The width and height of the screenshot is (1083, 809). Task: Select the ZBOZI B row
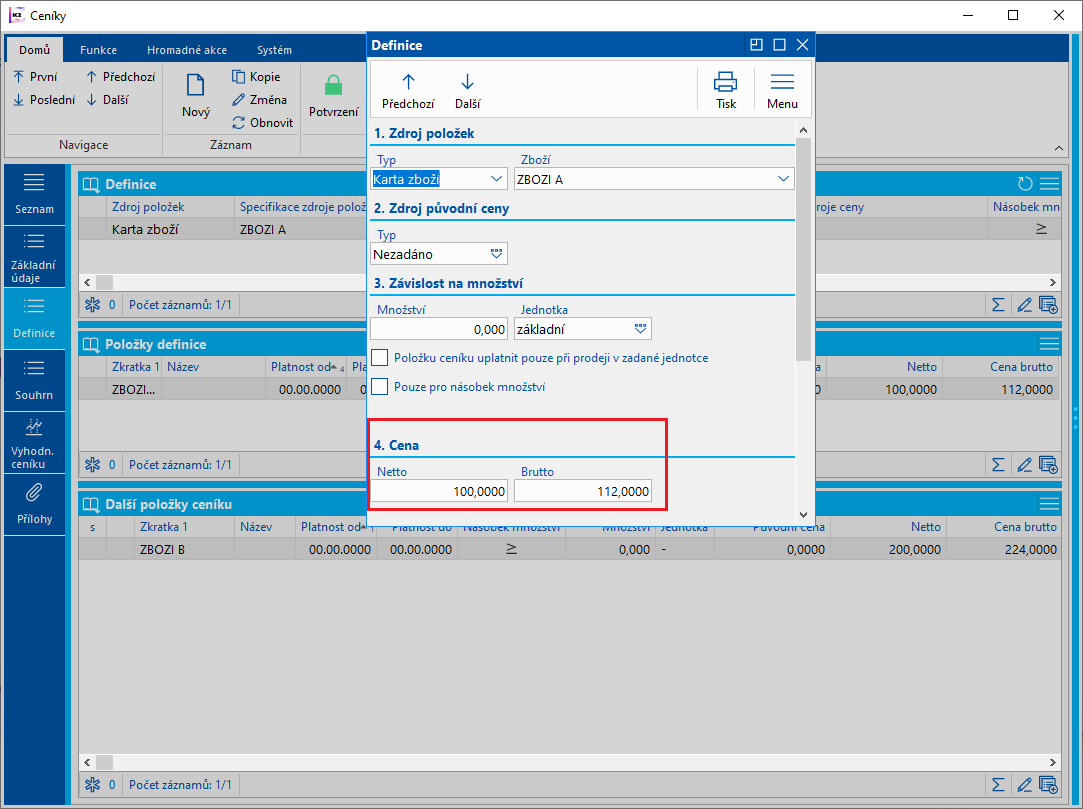coord(570,549)
